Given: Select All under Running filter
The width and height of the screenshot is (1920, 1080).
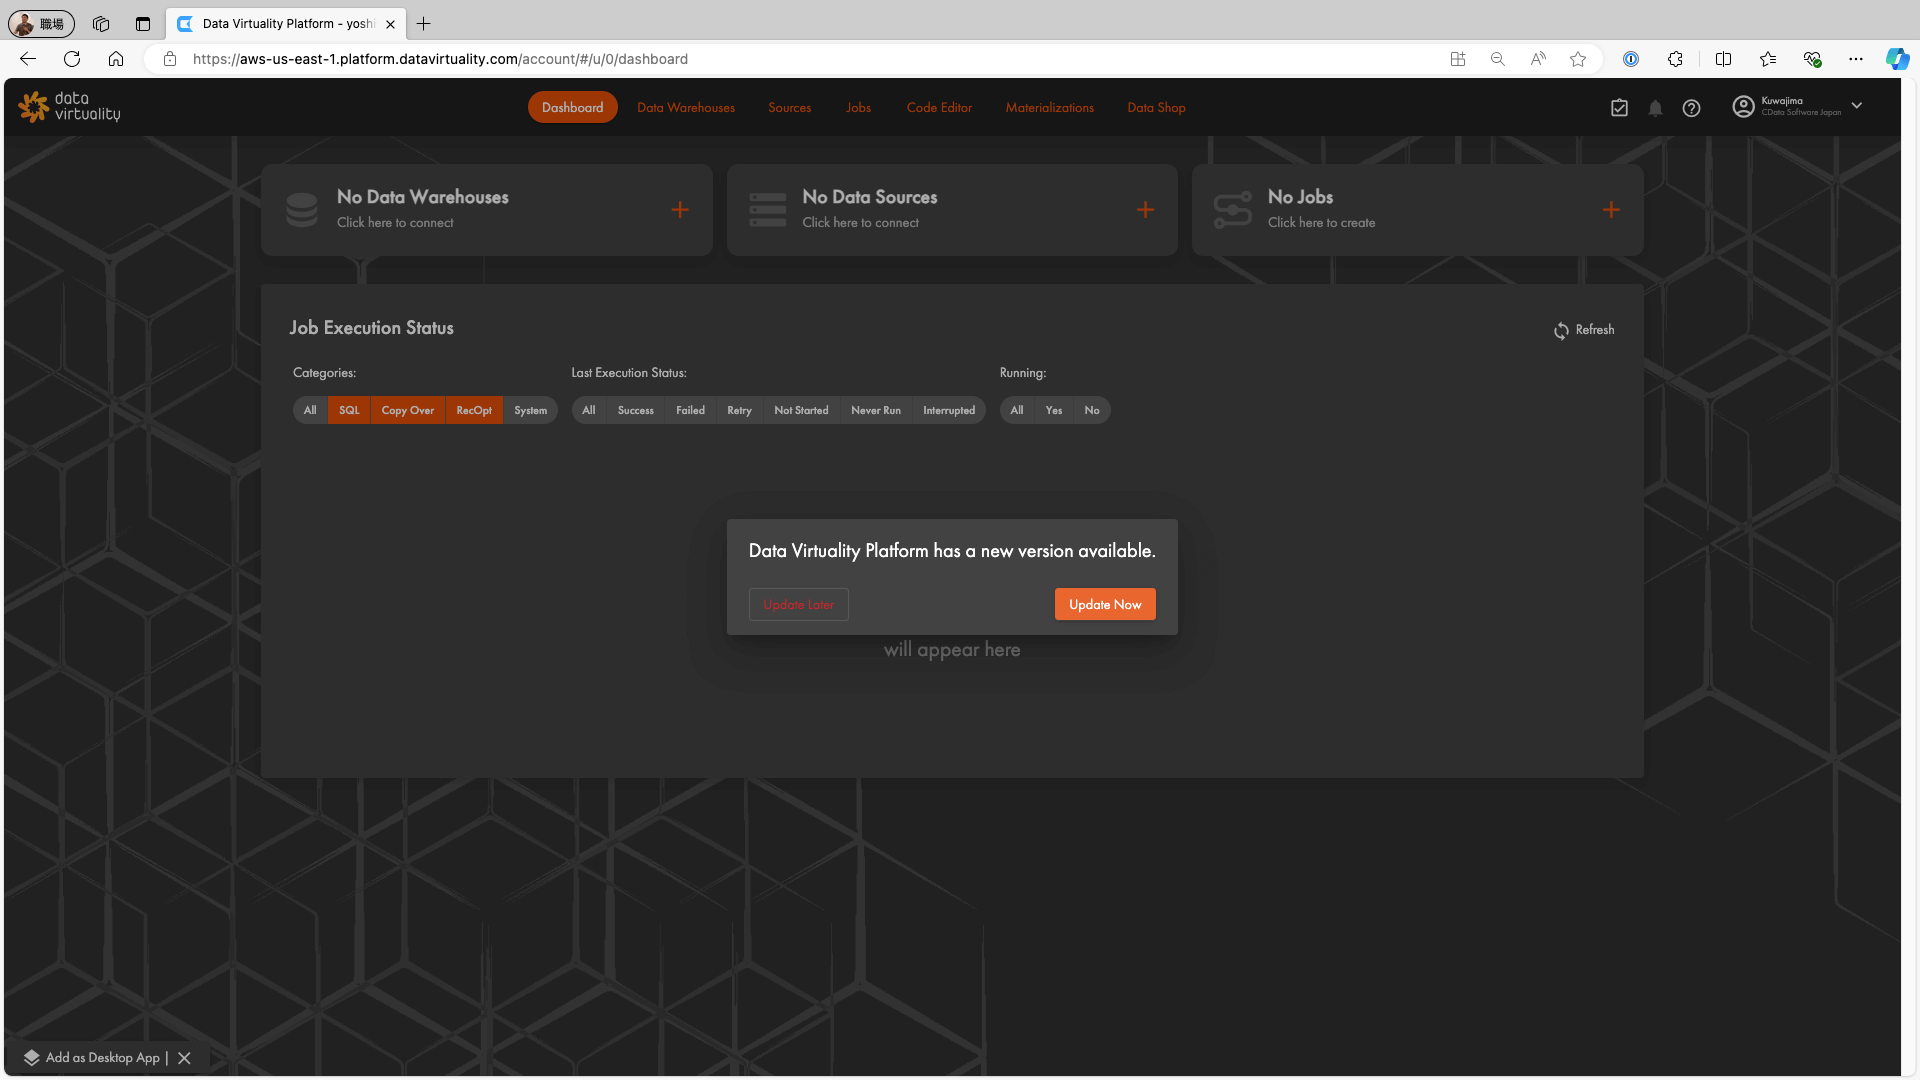Looking at the screenshot, I should coord(1017,410).
